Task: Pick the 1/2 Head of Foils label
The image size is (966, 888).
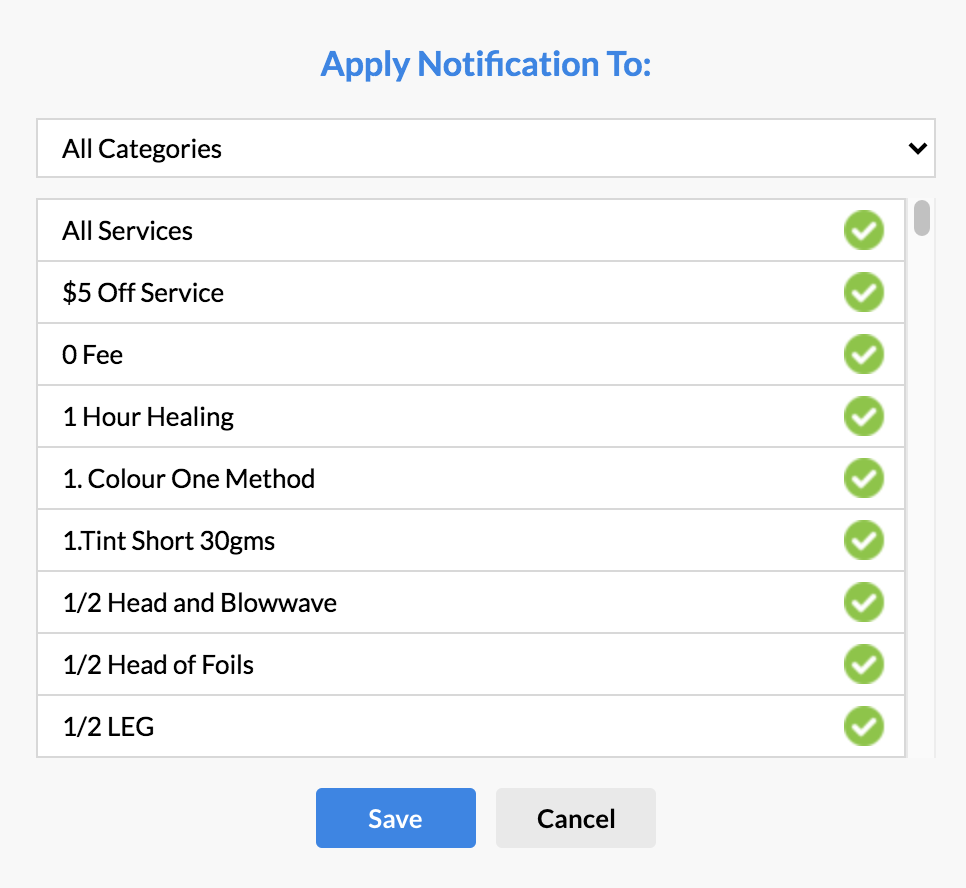Action: pos(158,665)
